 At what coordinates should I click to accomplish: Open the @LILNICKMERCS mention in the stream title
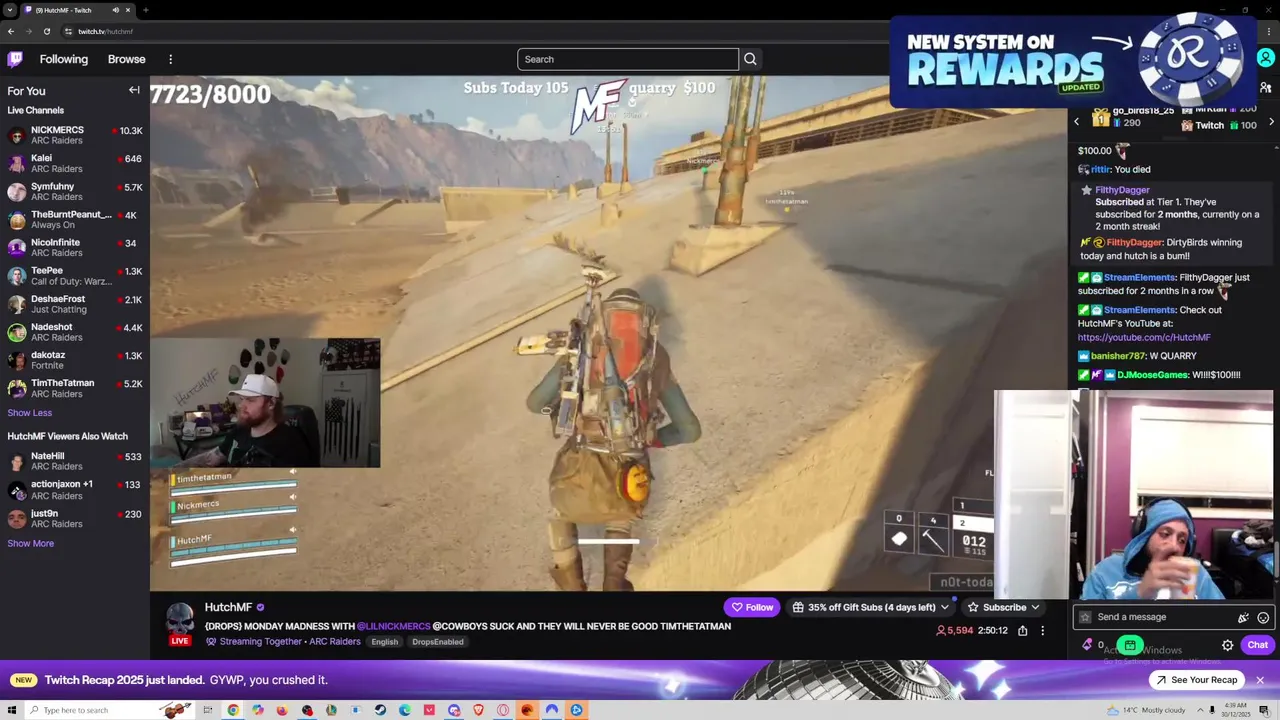tap(393, 627)
